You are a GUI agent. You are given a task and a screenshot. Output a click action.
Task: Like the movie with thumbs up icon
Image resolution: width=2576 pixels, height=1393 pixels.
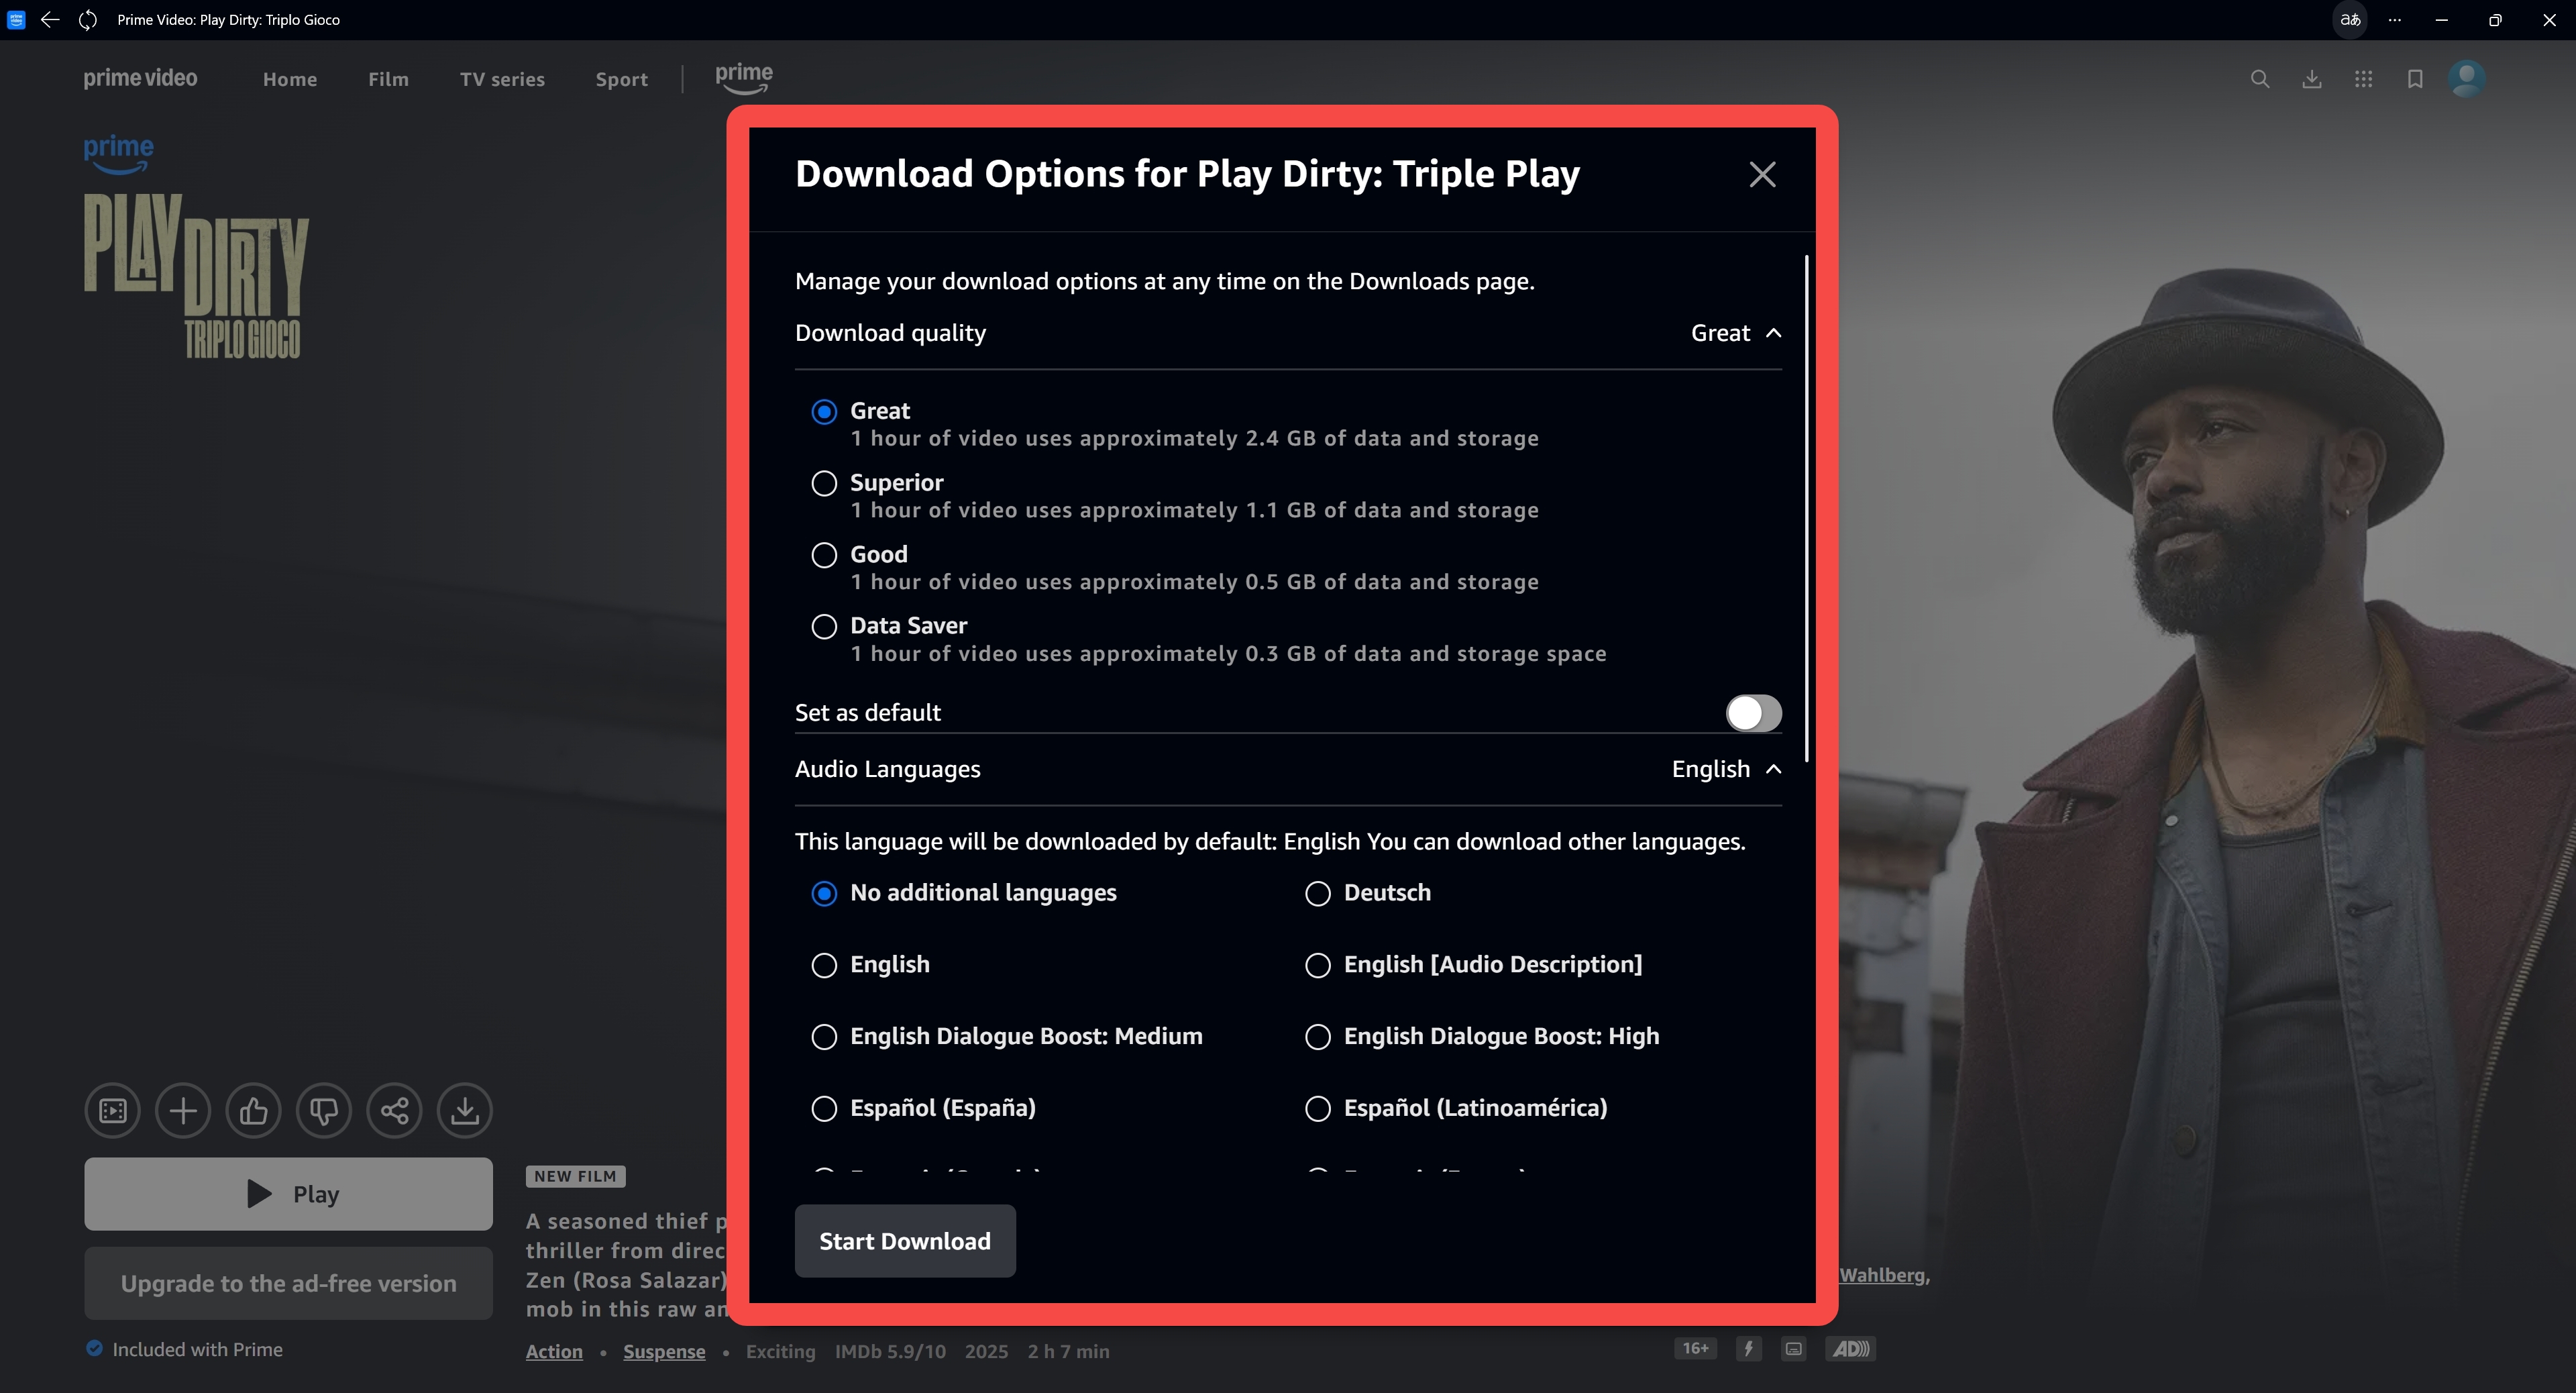[x=253, y=1110]
